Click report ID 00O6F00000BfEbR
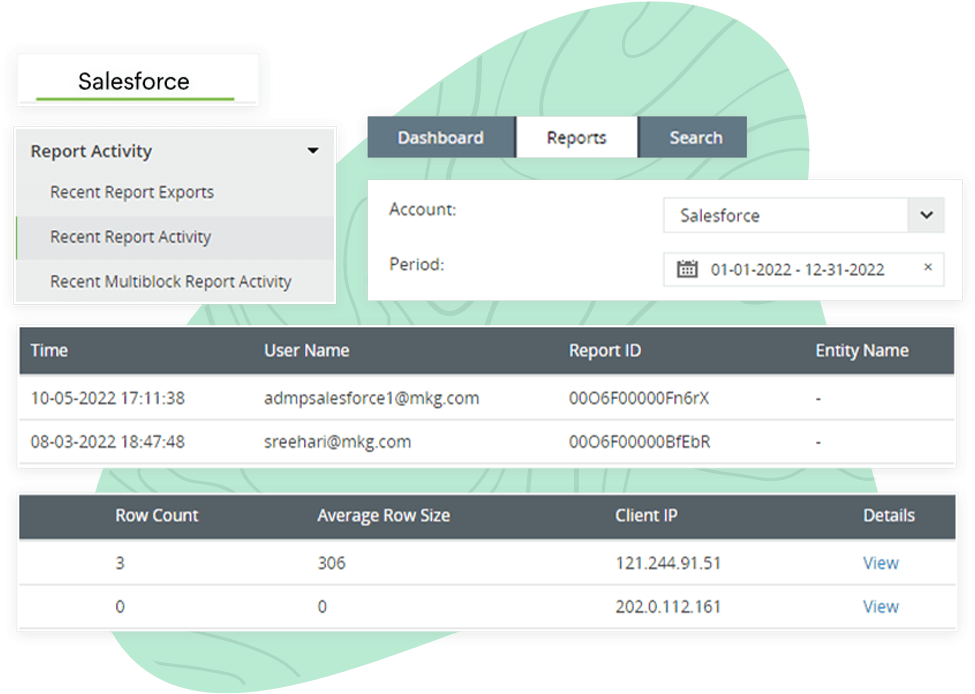Image resolution: width=975 pixels, height=694 pixels. click(x=639, y=442)
